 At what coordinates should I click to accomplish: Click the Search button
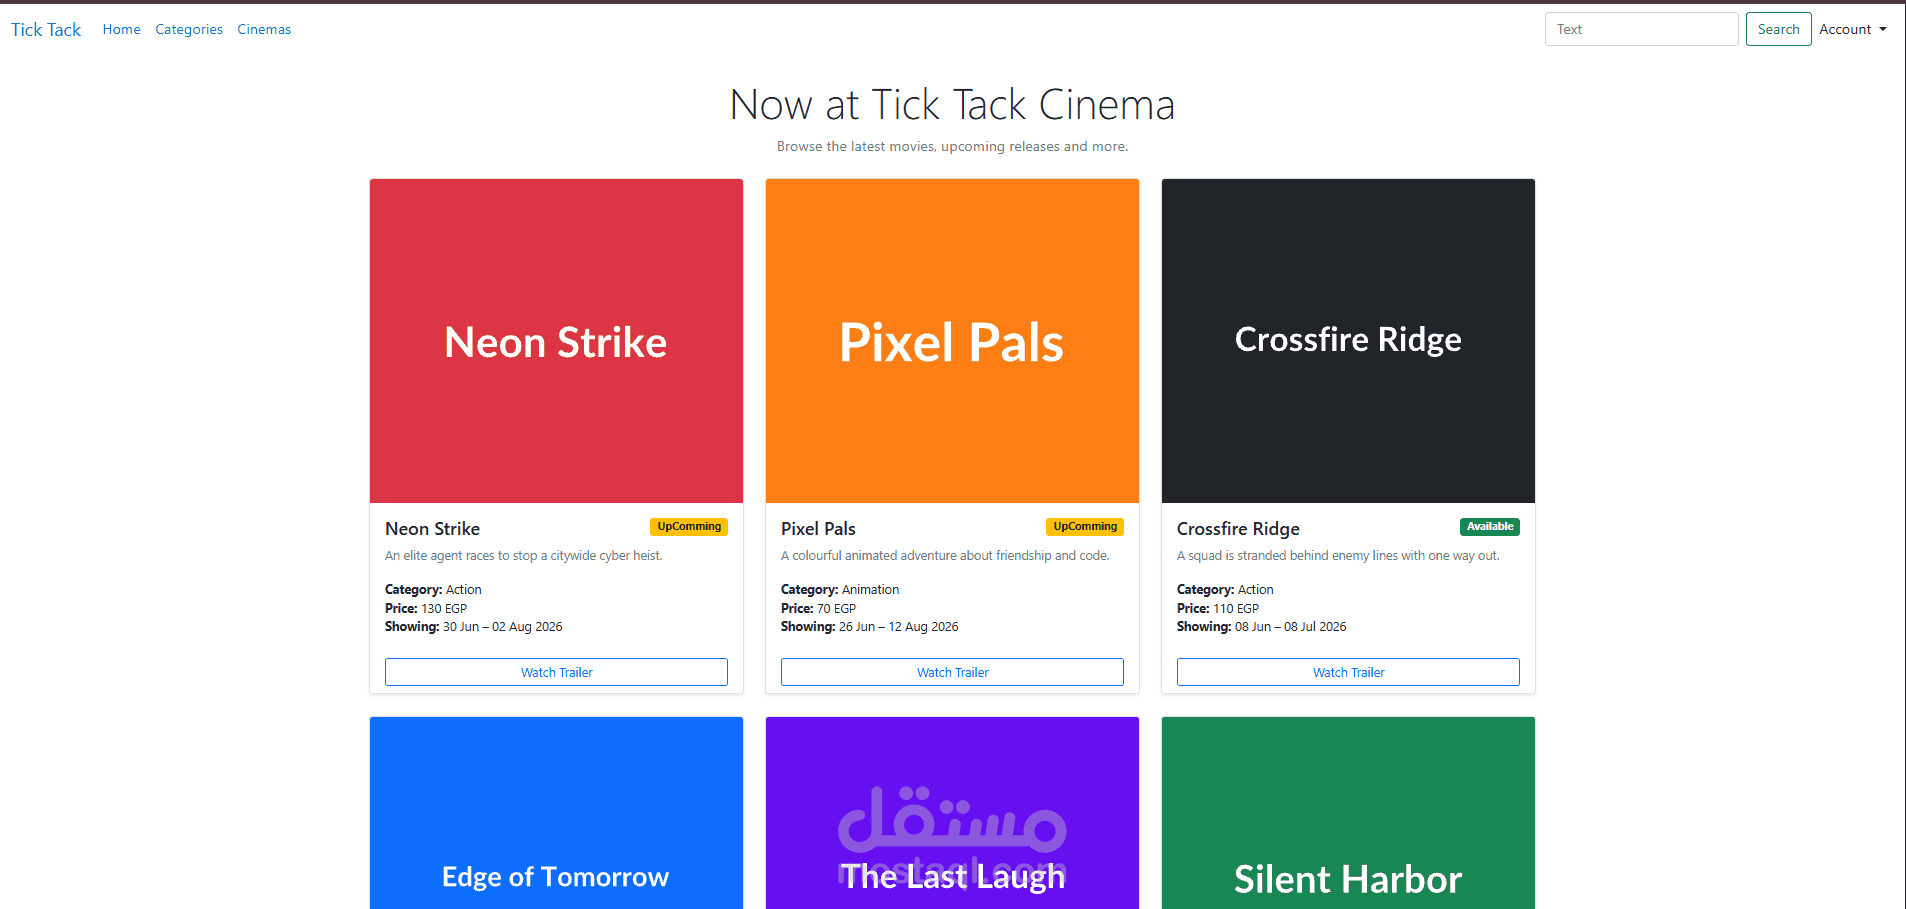tap(1778, 29)
